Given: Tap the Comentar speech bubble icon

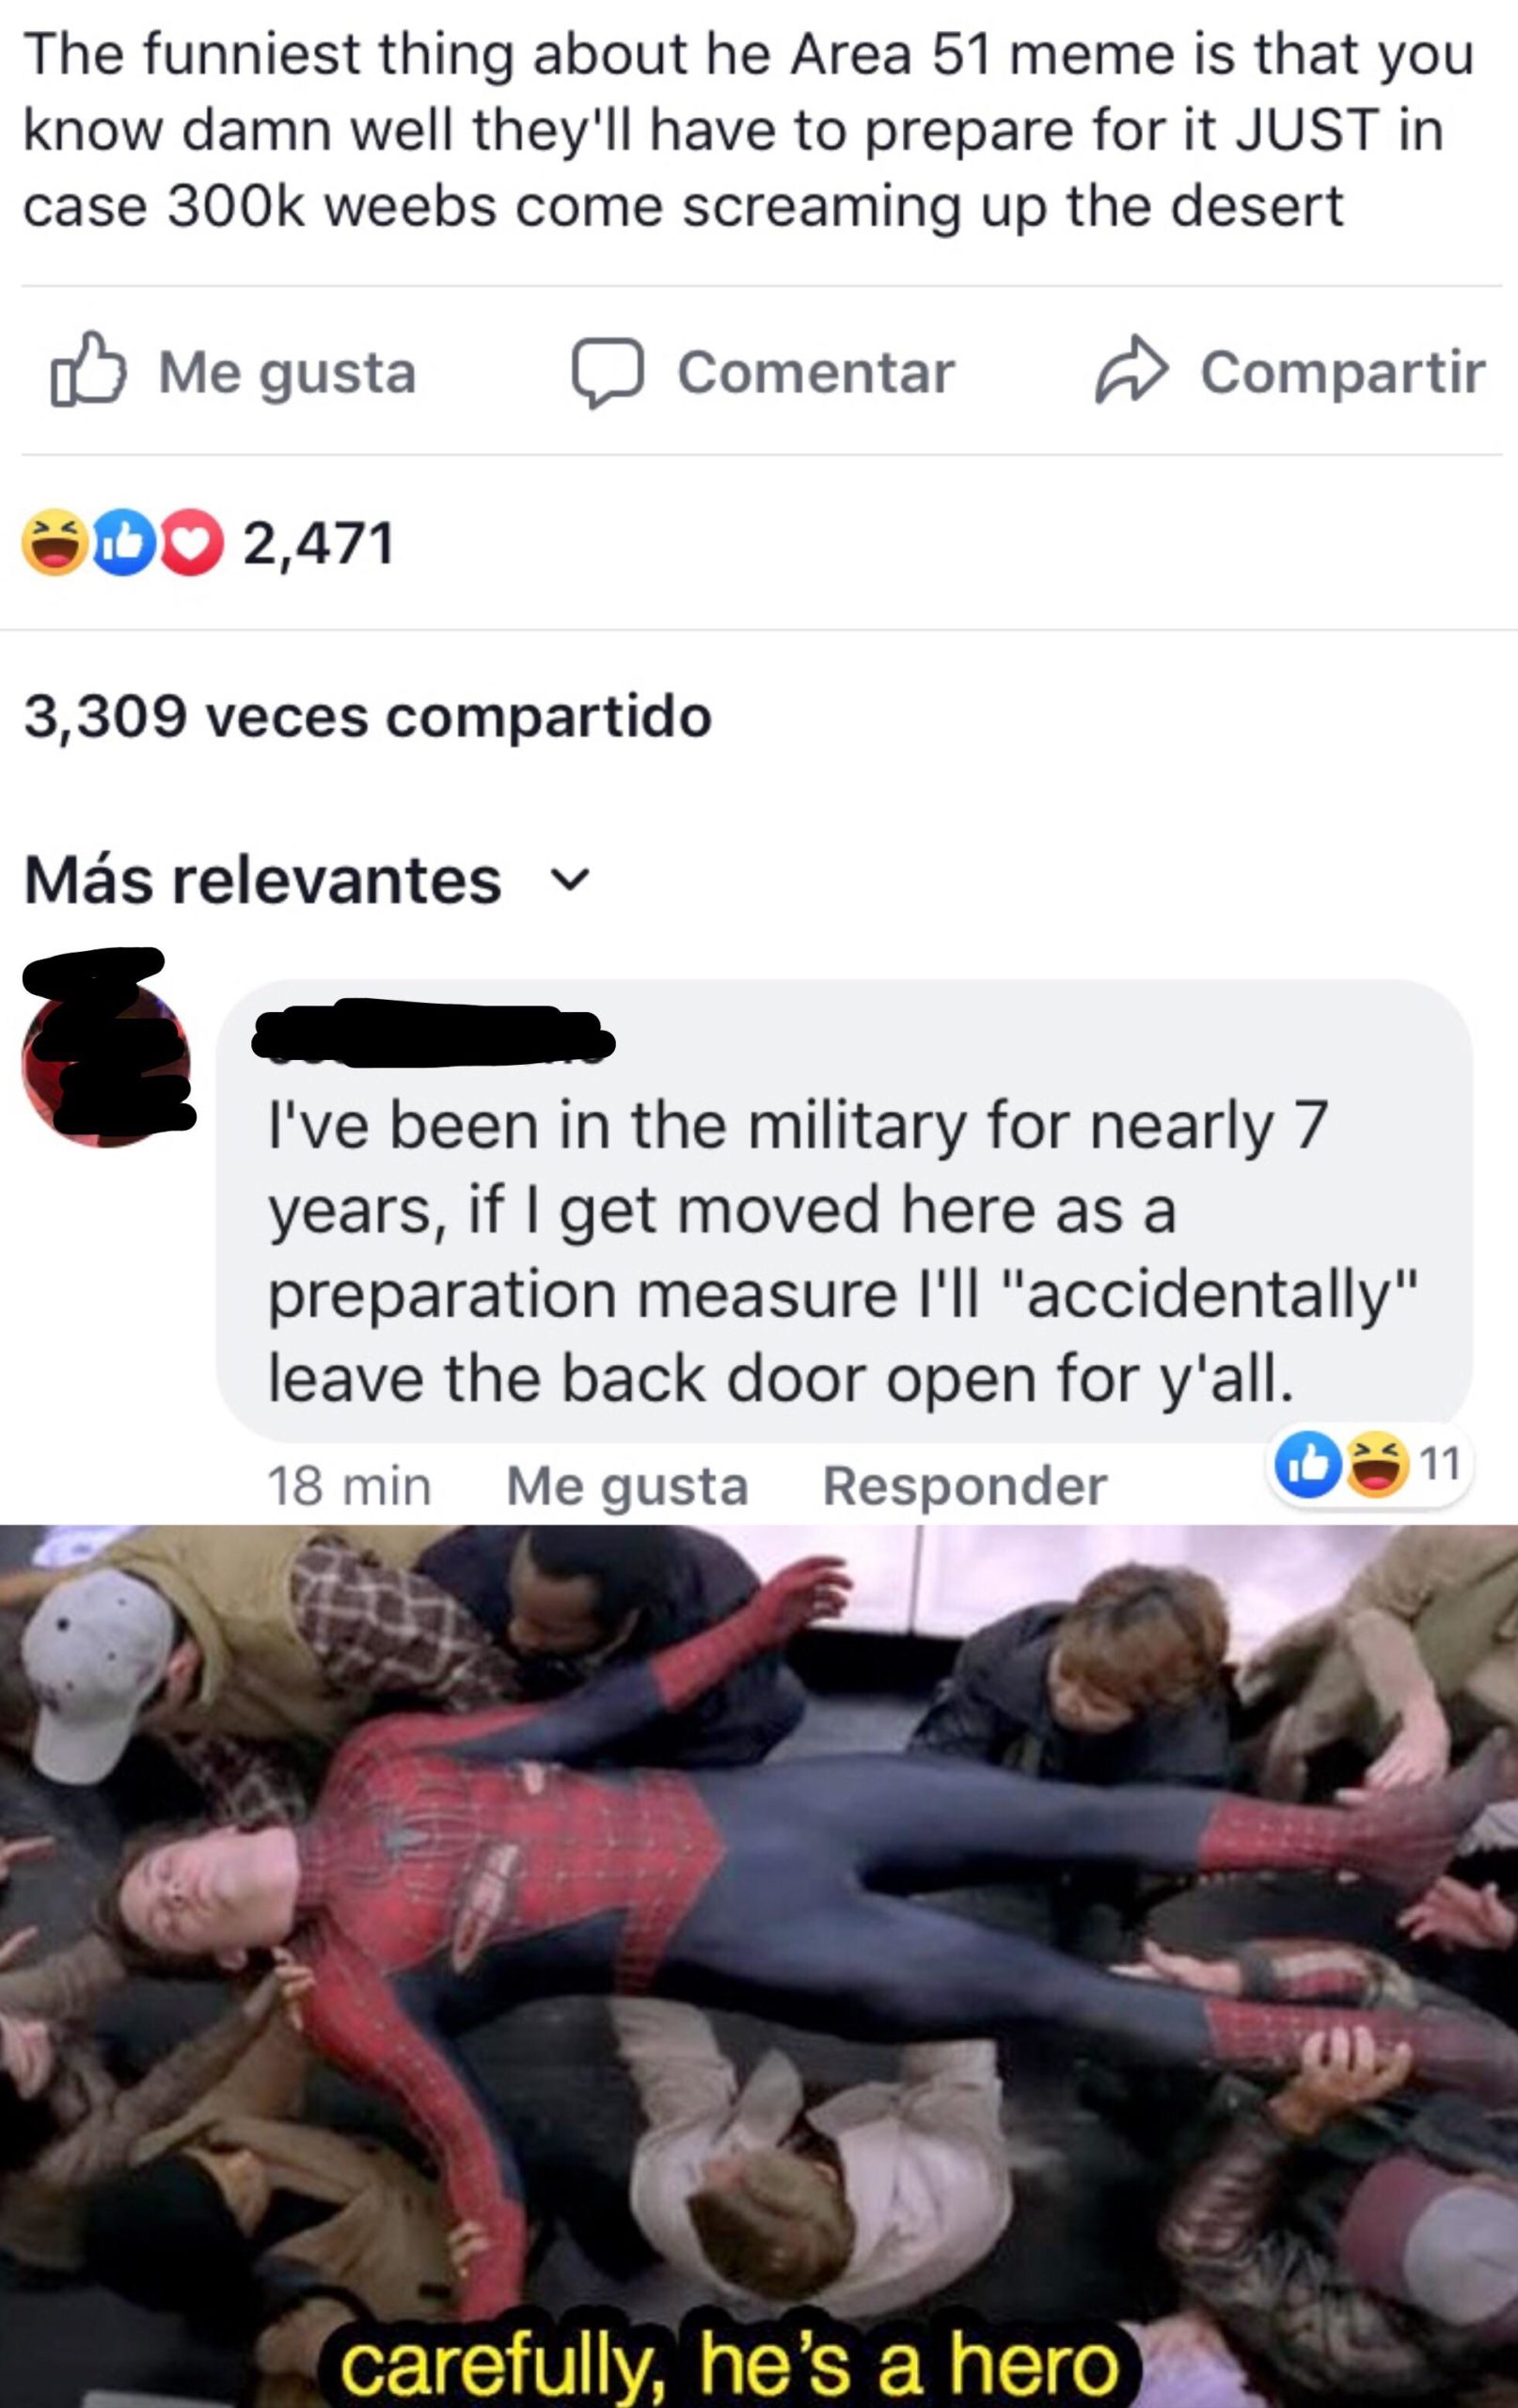Looking at the screenshot, I should [x=607, y=372].
